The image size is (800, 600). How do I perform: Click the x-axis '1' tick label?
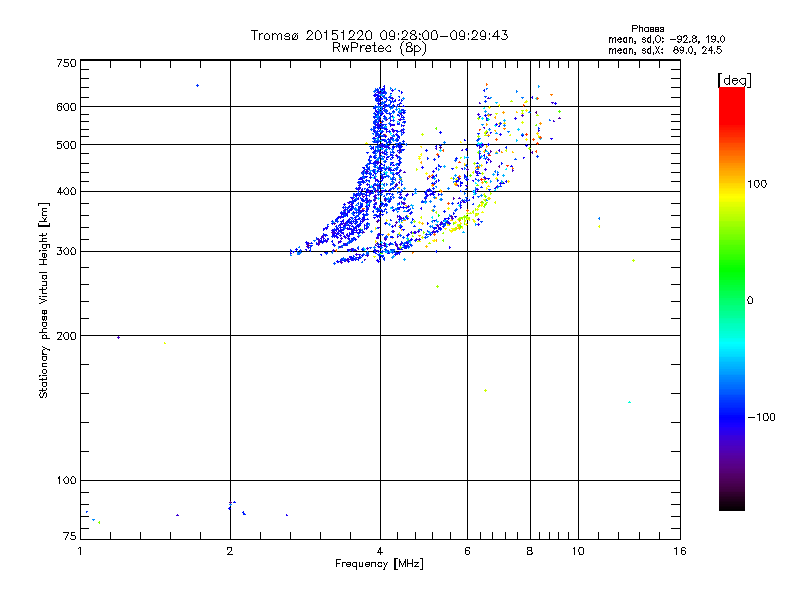click(80, 551)
